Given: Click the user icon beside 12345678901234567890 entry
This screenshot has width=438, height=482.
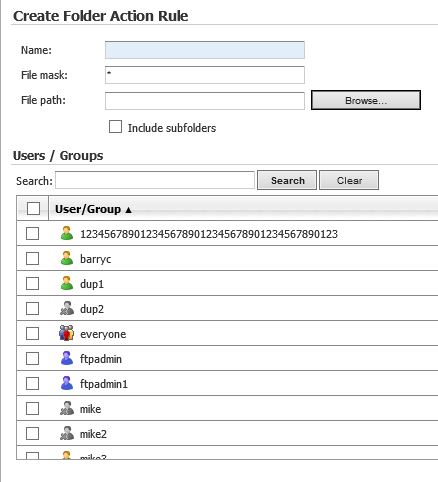Looking at the screenshot, I should [67, 233].
